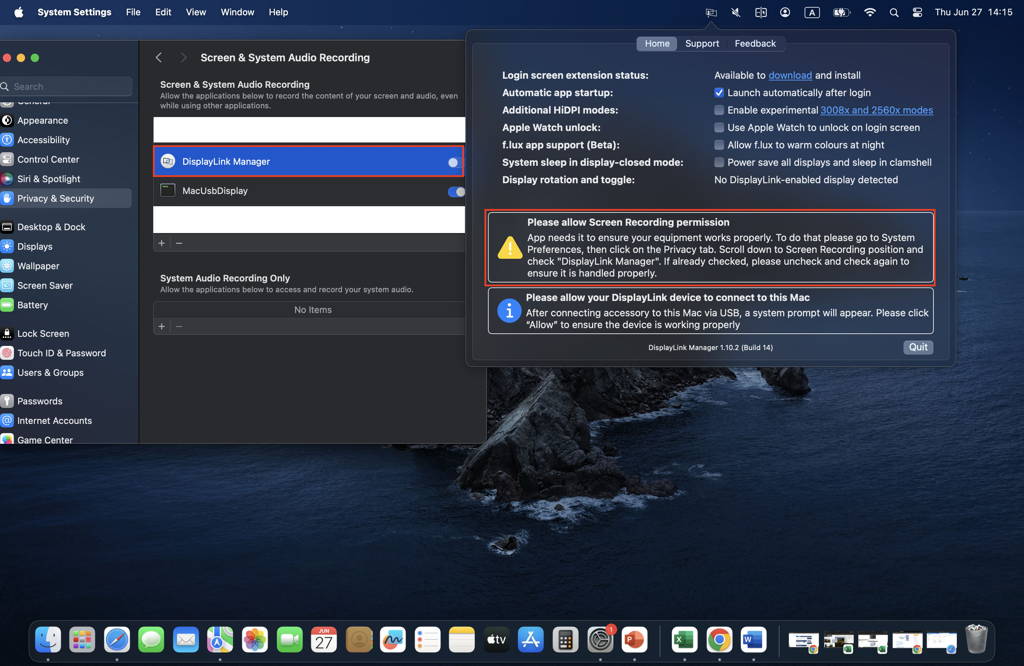The height and width of the screenshot is (666, 1024).
Task: Switch to the Feedback tab
Action: click(755, 44)
